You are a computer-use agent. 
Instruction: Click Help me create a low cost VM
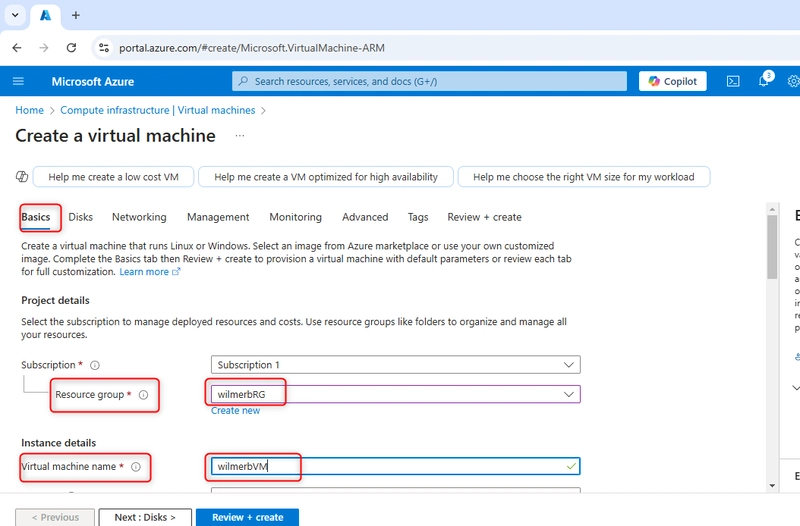113,177
